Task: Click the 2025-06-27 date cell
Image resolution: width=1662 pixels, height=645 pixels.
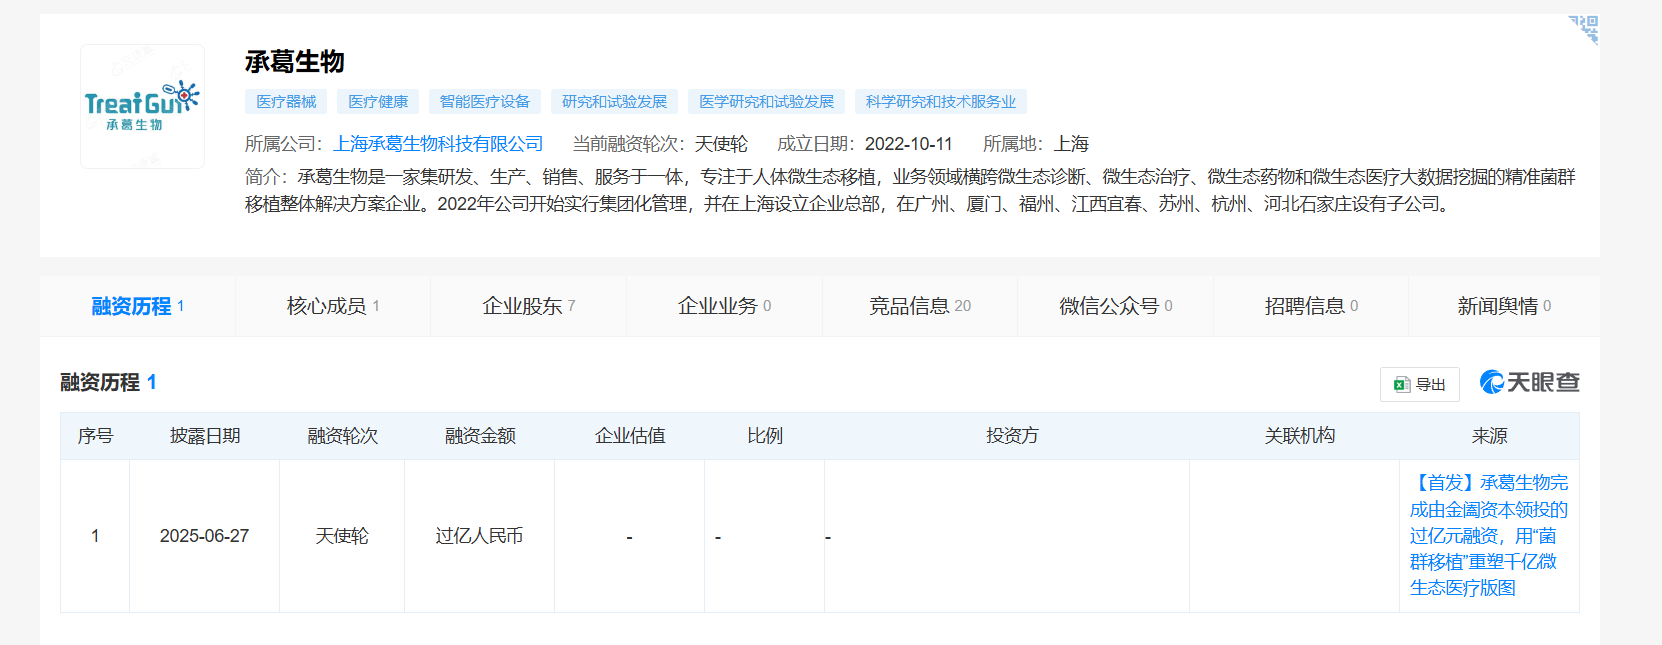Action: pos(204,536)
